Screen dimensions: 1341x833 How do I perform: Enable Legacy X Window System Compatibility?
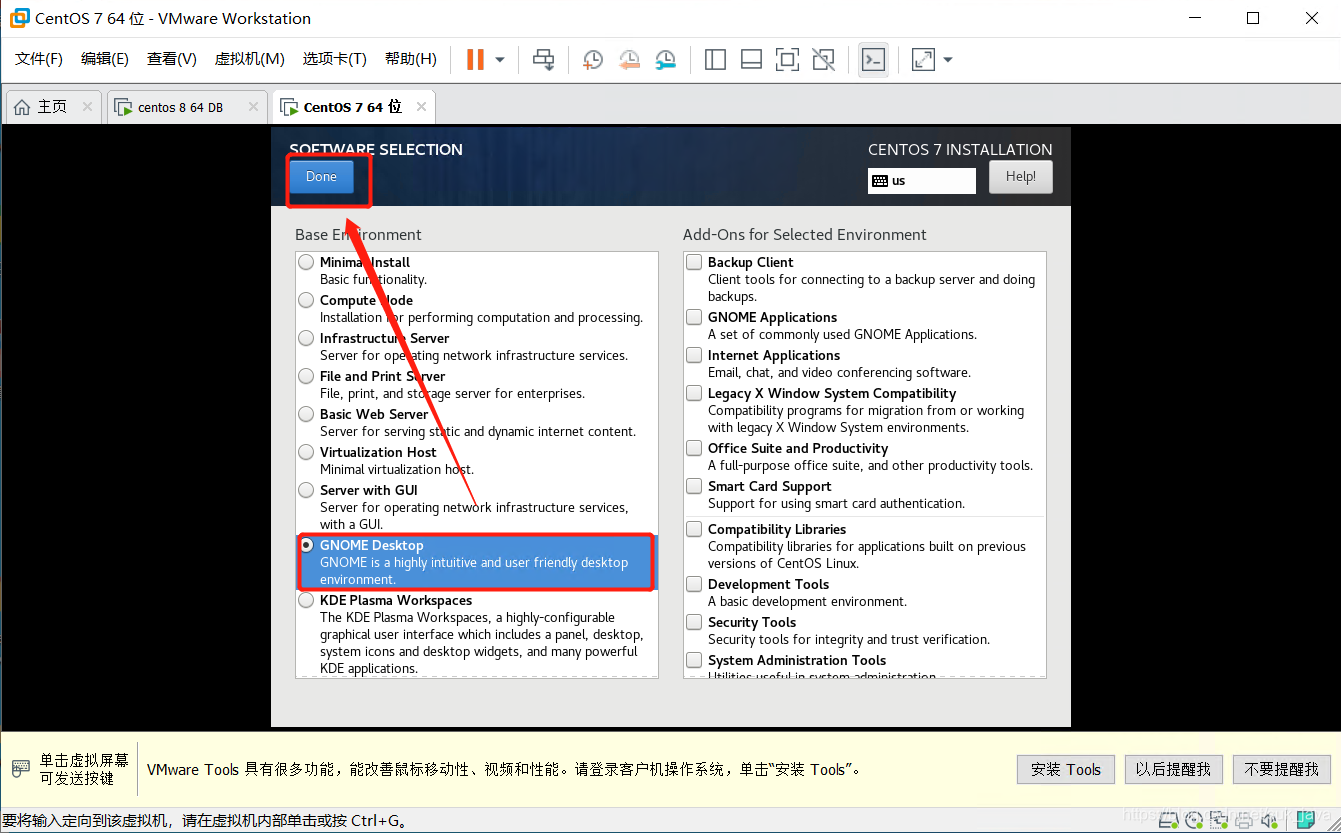(x=694, y=393)
